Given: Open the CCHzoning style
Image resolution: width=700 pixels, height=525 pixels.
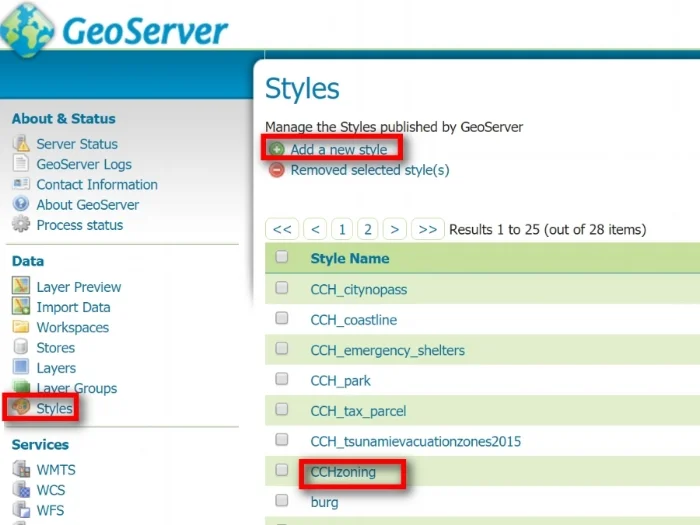Looking at the screenshot, I should tap(343, 472).
